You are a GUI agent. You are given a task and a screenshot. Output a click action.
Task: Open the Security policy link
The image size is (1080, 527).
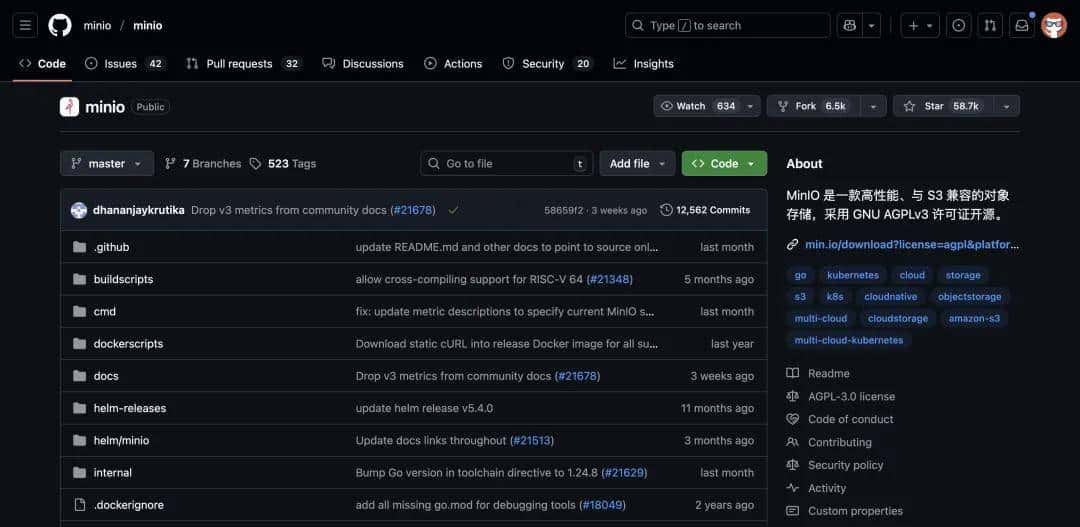(845, 465)
